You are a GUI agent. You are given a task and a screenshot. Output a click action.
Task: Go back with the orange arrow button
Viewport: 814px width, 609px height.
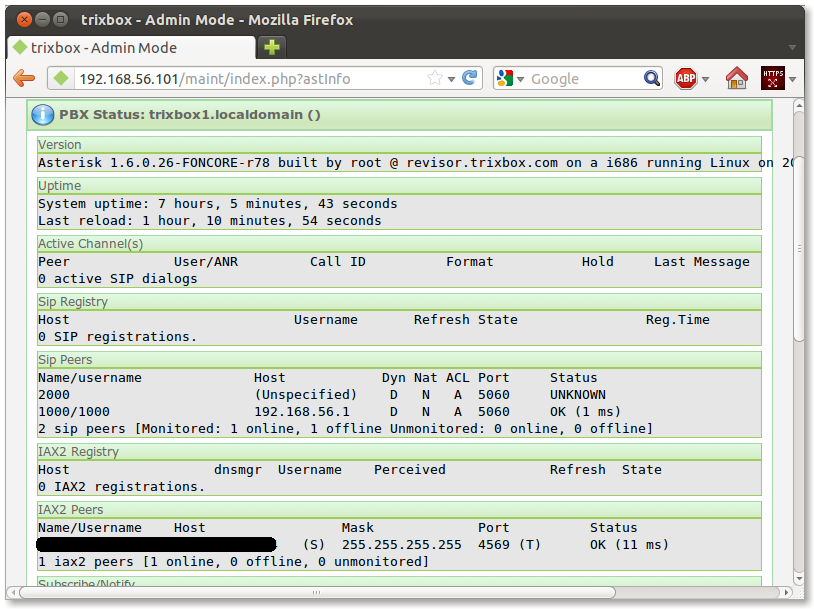pyautogui.click(x=24, y=79)
